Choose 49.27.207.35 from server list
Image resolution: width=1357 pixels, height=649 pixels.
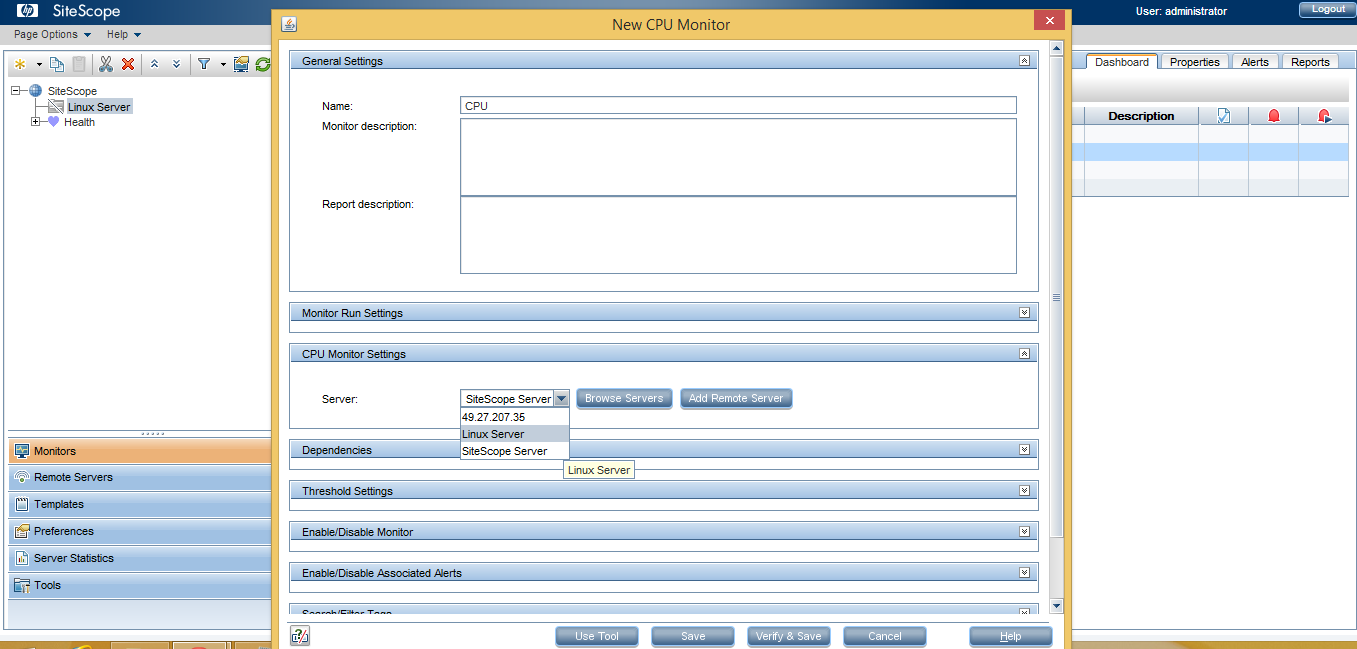[514, 417]
